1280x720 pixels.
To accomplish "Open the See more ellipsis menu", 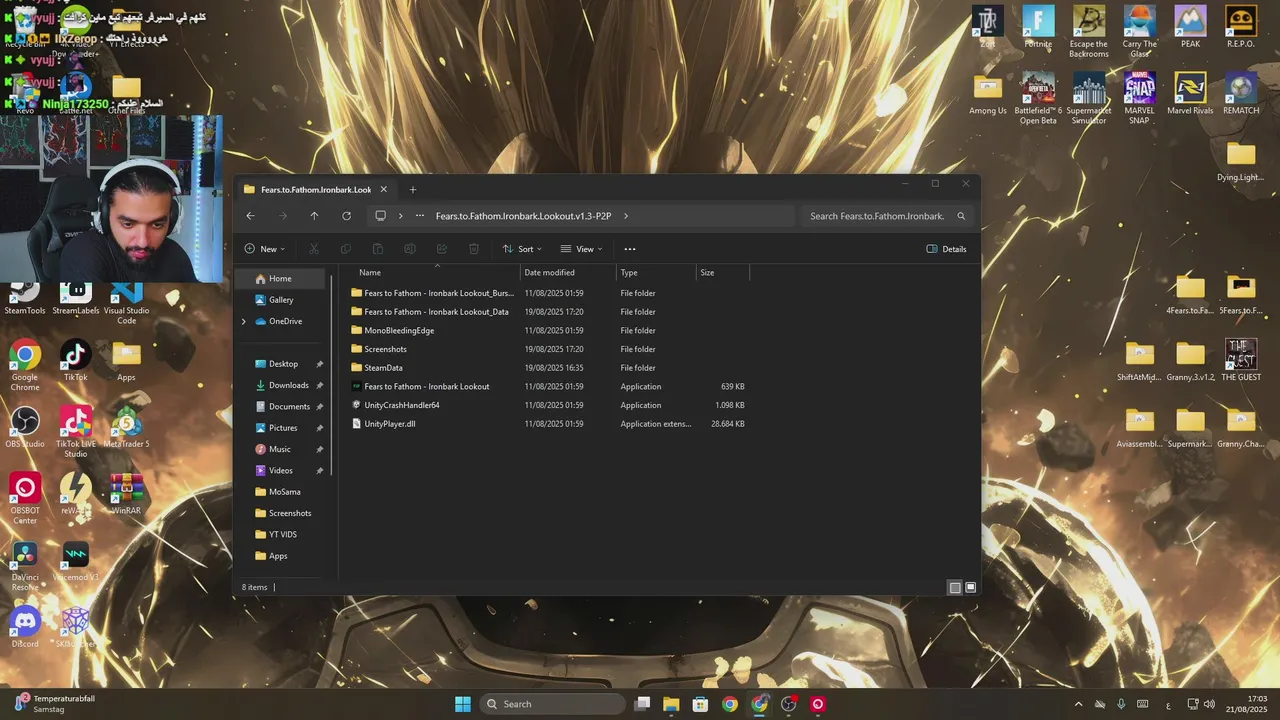I will coord(629,249).
